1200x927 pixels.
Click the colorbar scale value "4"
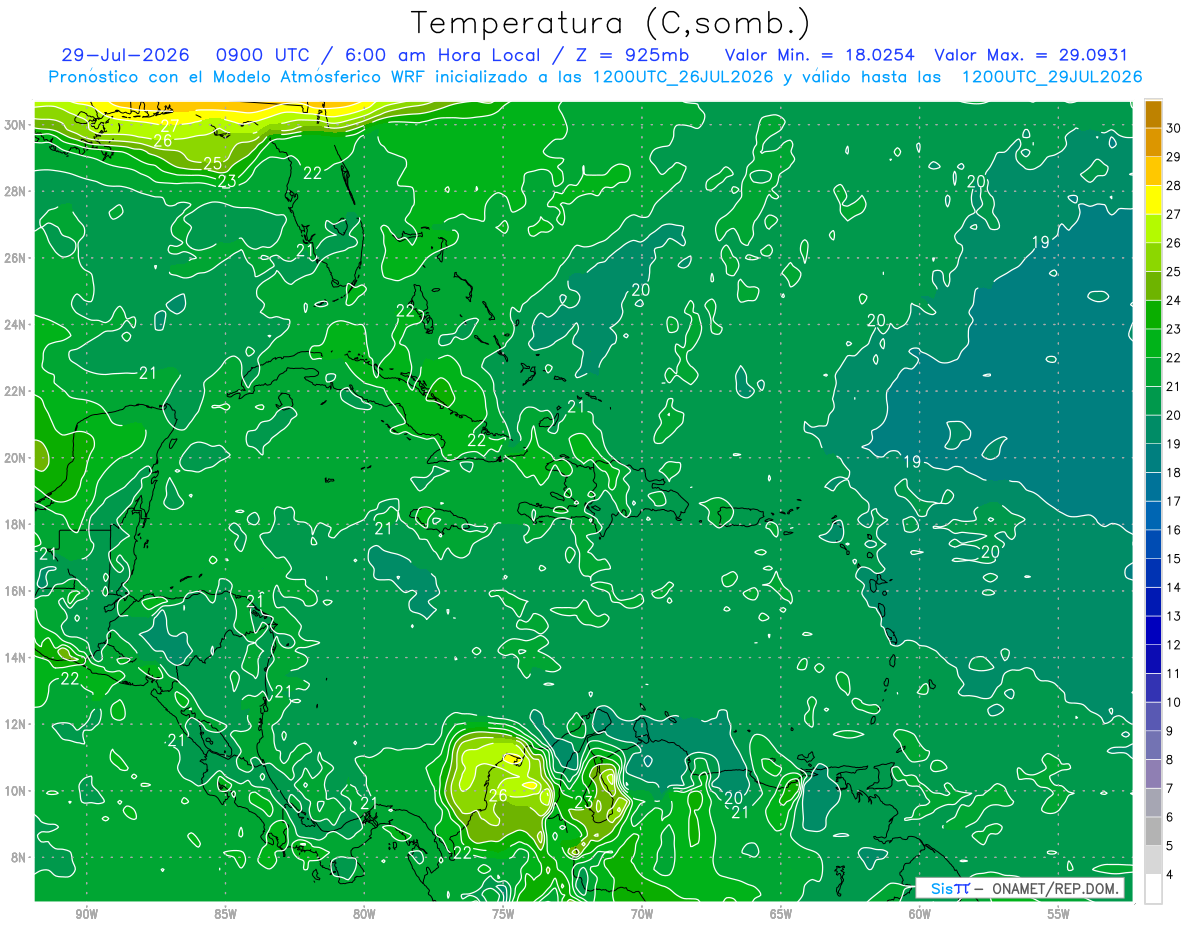click(x=1170, y=875)
